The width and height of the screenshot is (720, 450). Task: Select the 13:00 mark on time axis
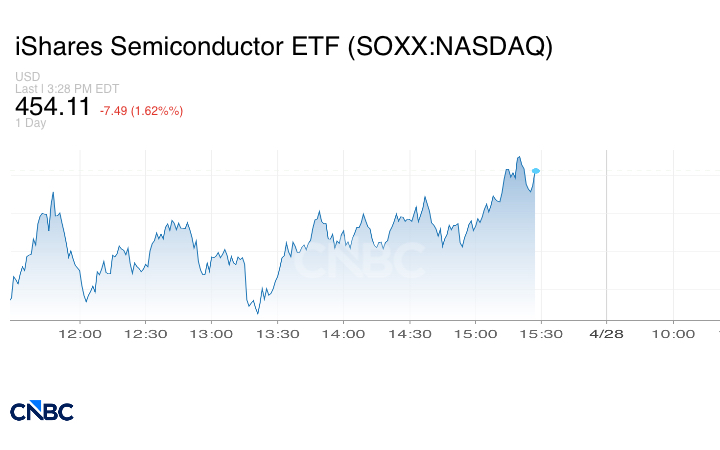212,334
